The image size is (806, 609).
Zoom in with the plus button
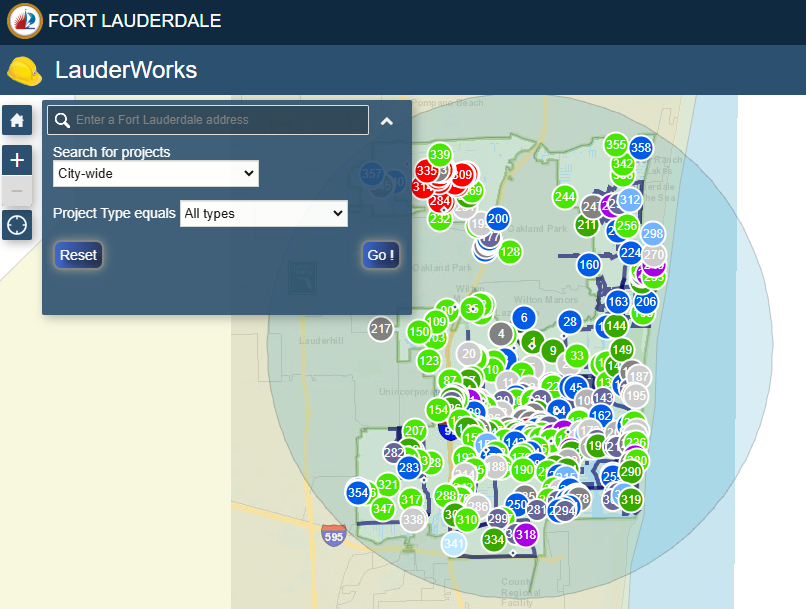coord(16,160)
